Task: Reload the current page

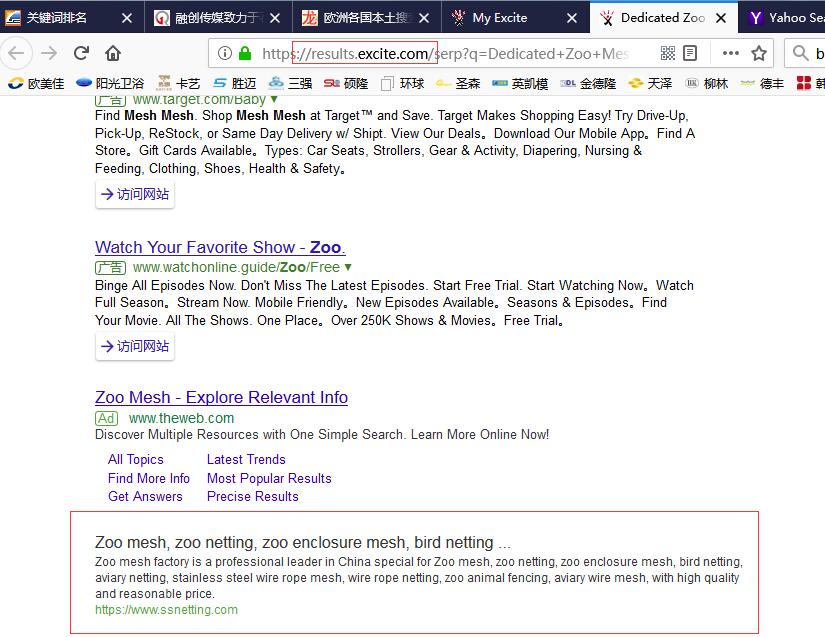Action: 81,53
